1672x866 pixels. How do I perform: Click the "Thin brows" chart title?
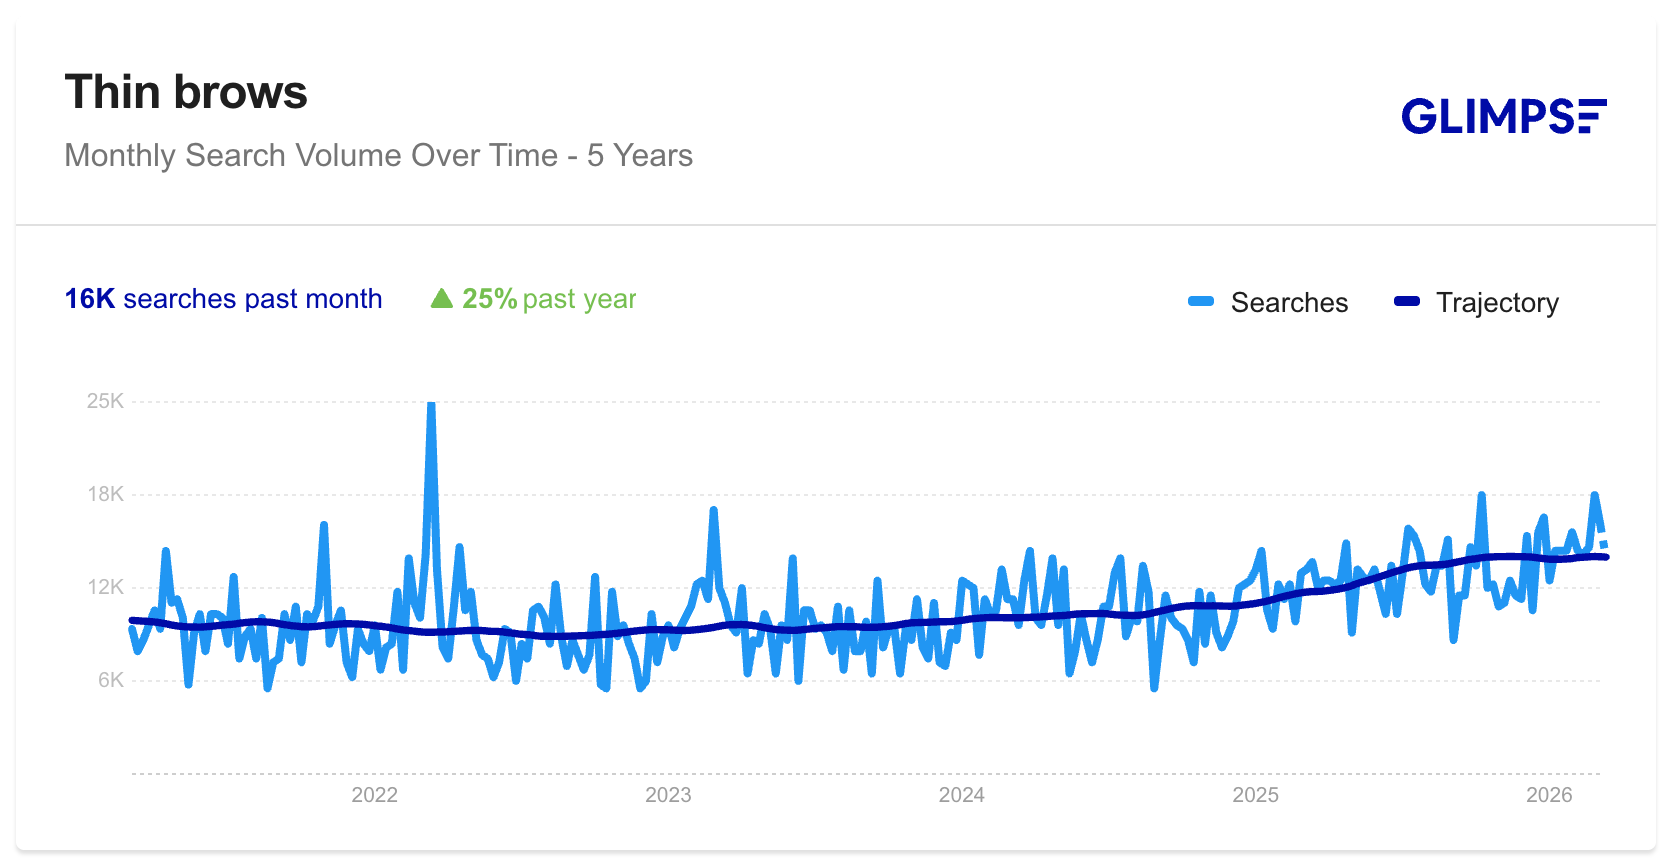[186, 92]
